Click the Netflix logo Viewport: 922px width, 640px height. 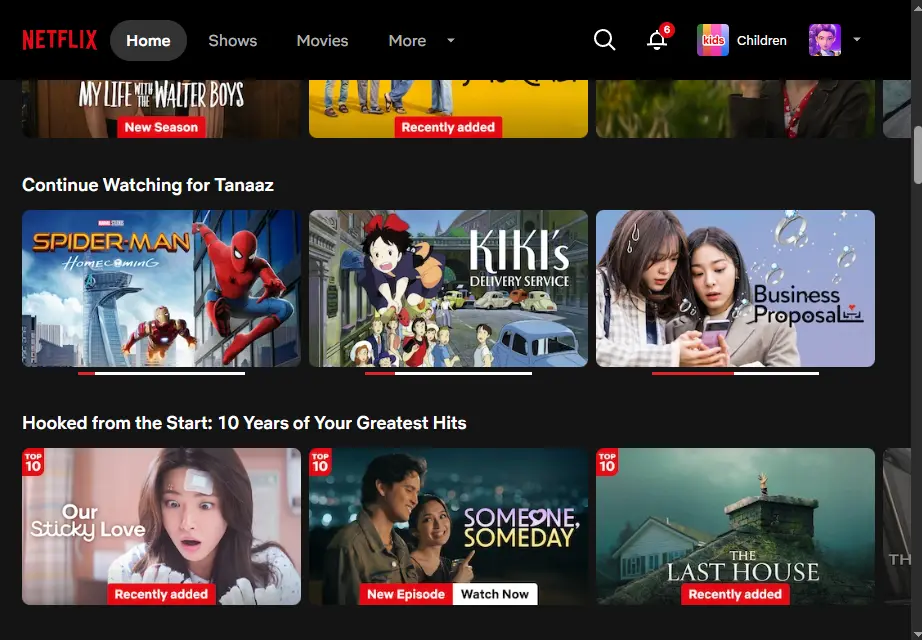(x=59, y=40)
